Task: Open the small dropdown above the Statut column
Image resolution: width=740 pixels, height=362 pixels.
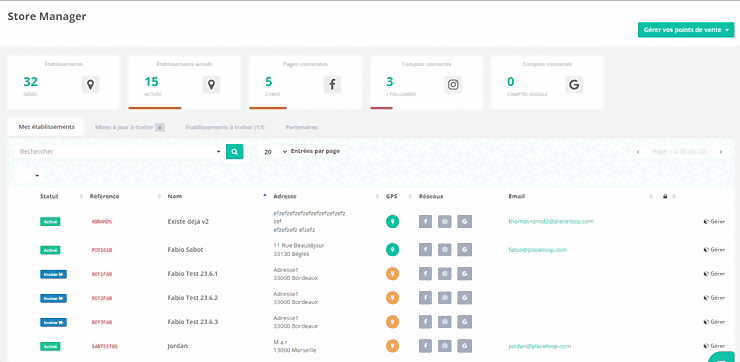Action: 29,176
